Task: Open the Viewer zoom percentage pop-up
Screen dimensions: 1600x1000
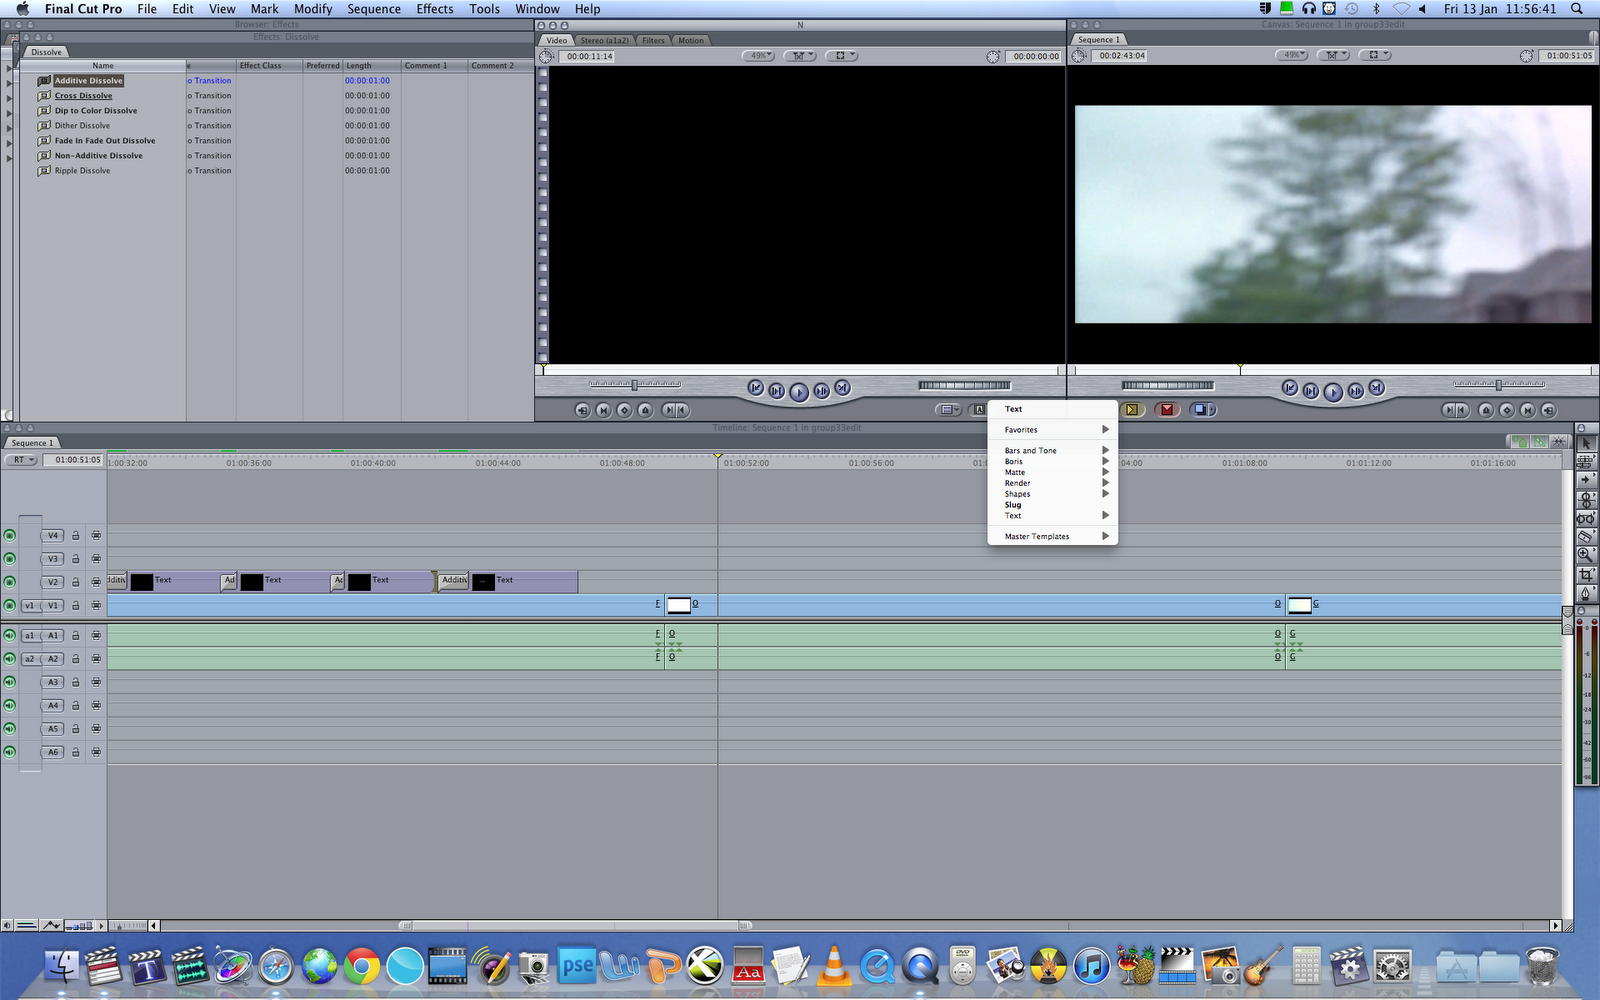Action: coord(759,56)
